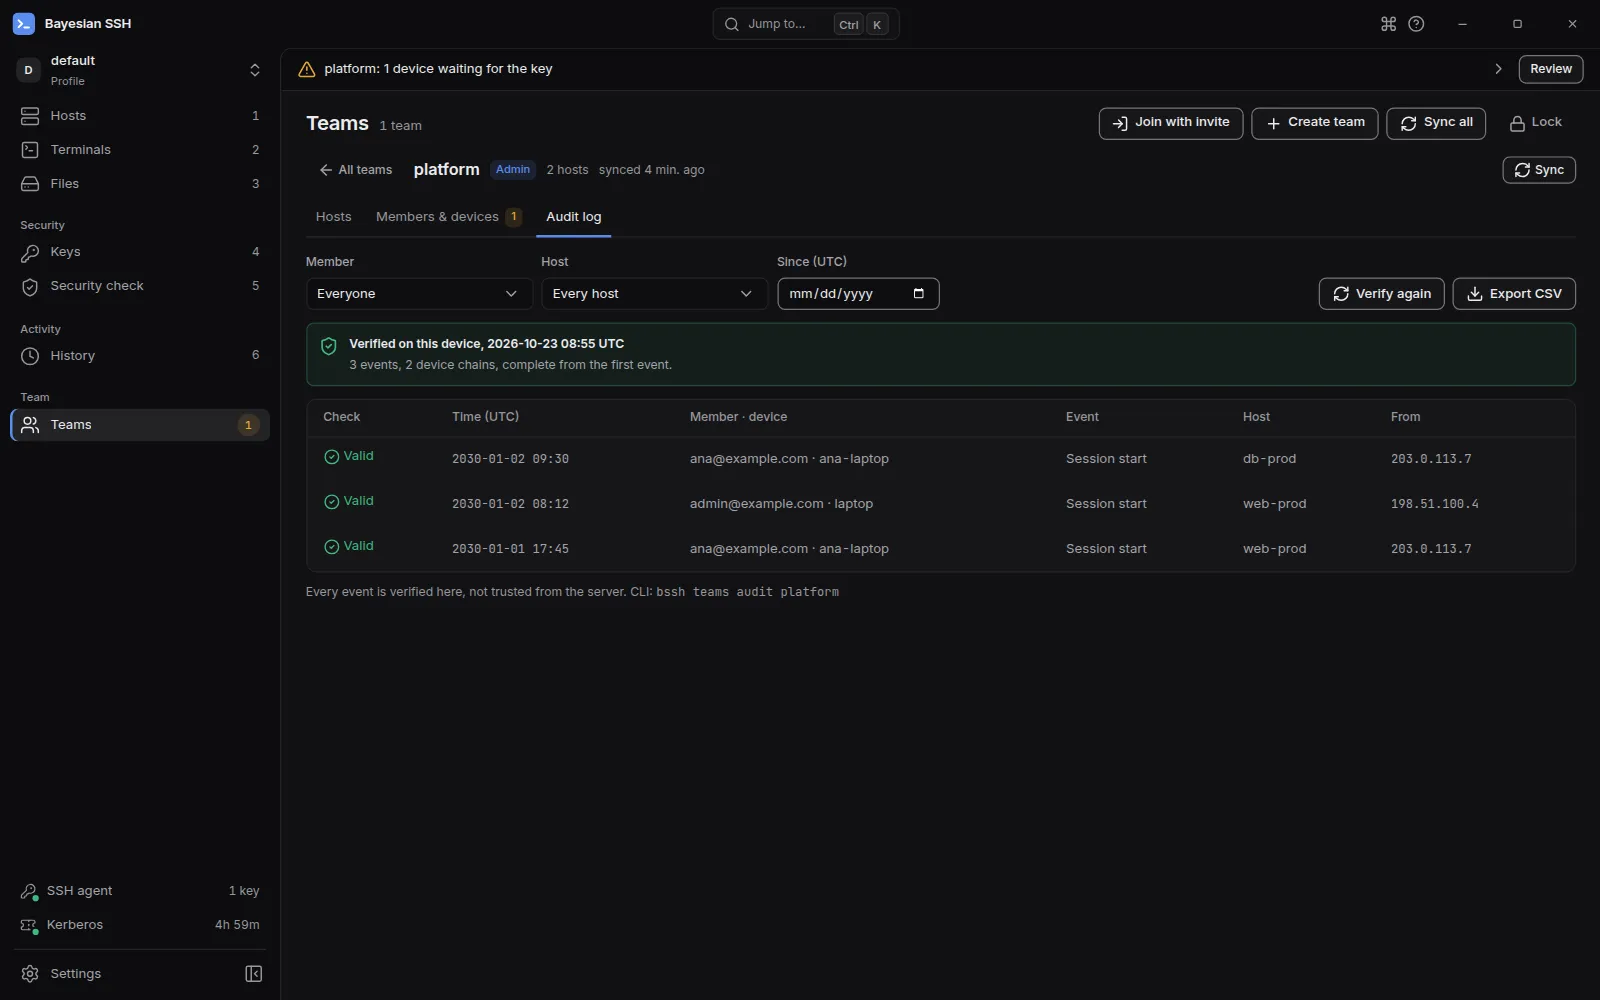Click Export CSV button
The image size is (1600, 1000).
tap(1514, 294)
